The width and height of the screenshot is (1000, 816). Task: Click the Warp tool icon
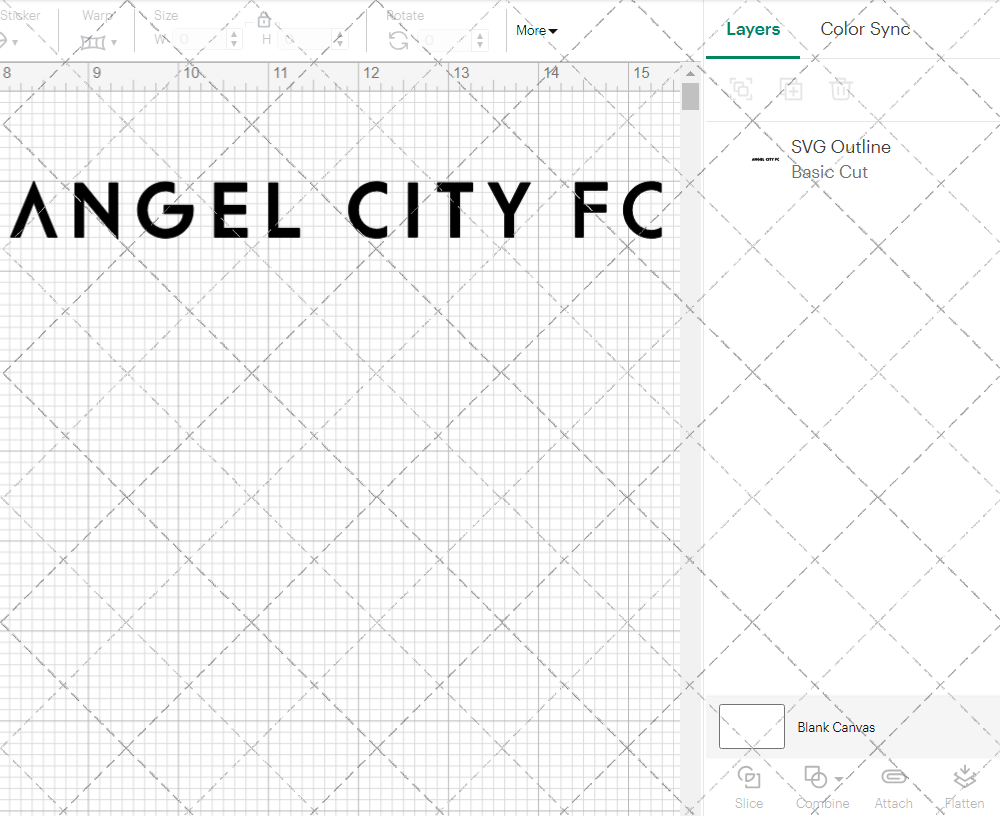pyautogui.click(x=95, y=42)
